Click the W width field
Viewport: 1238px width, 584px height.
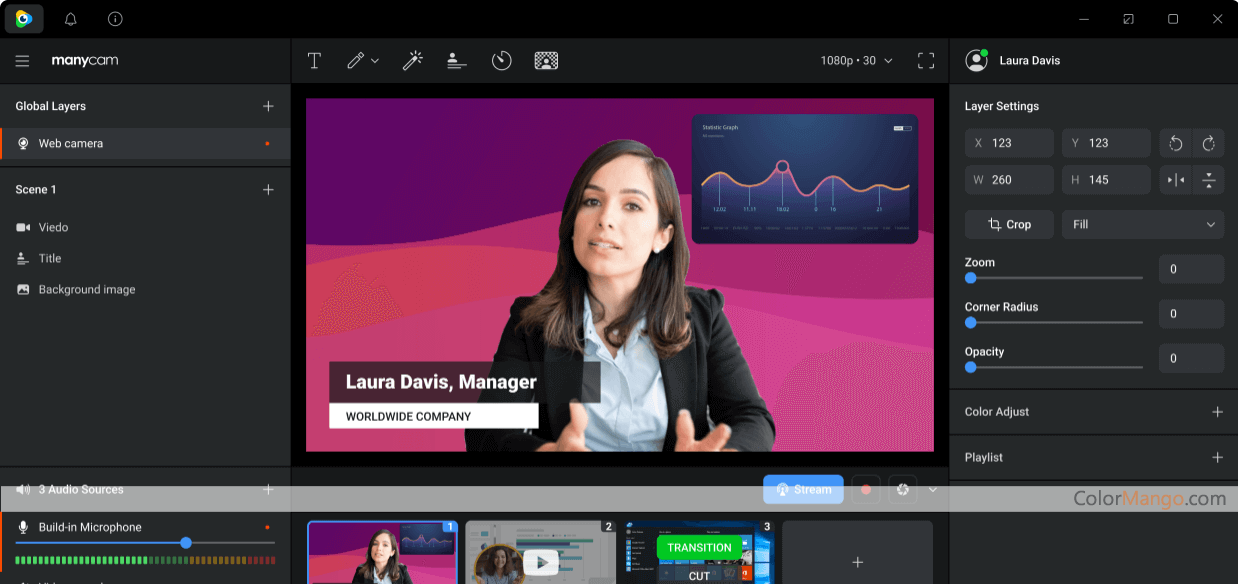(1009, 180)
